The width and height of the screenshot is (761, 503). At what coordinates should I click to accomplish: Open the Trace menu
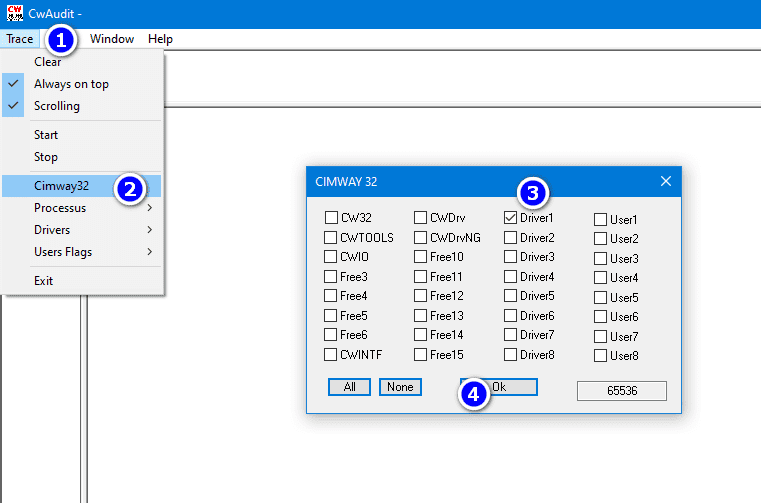[x=19, y=39]
